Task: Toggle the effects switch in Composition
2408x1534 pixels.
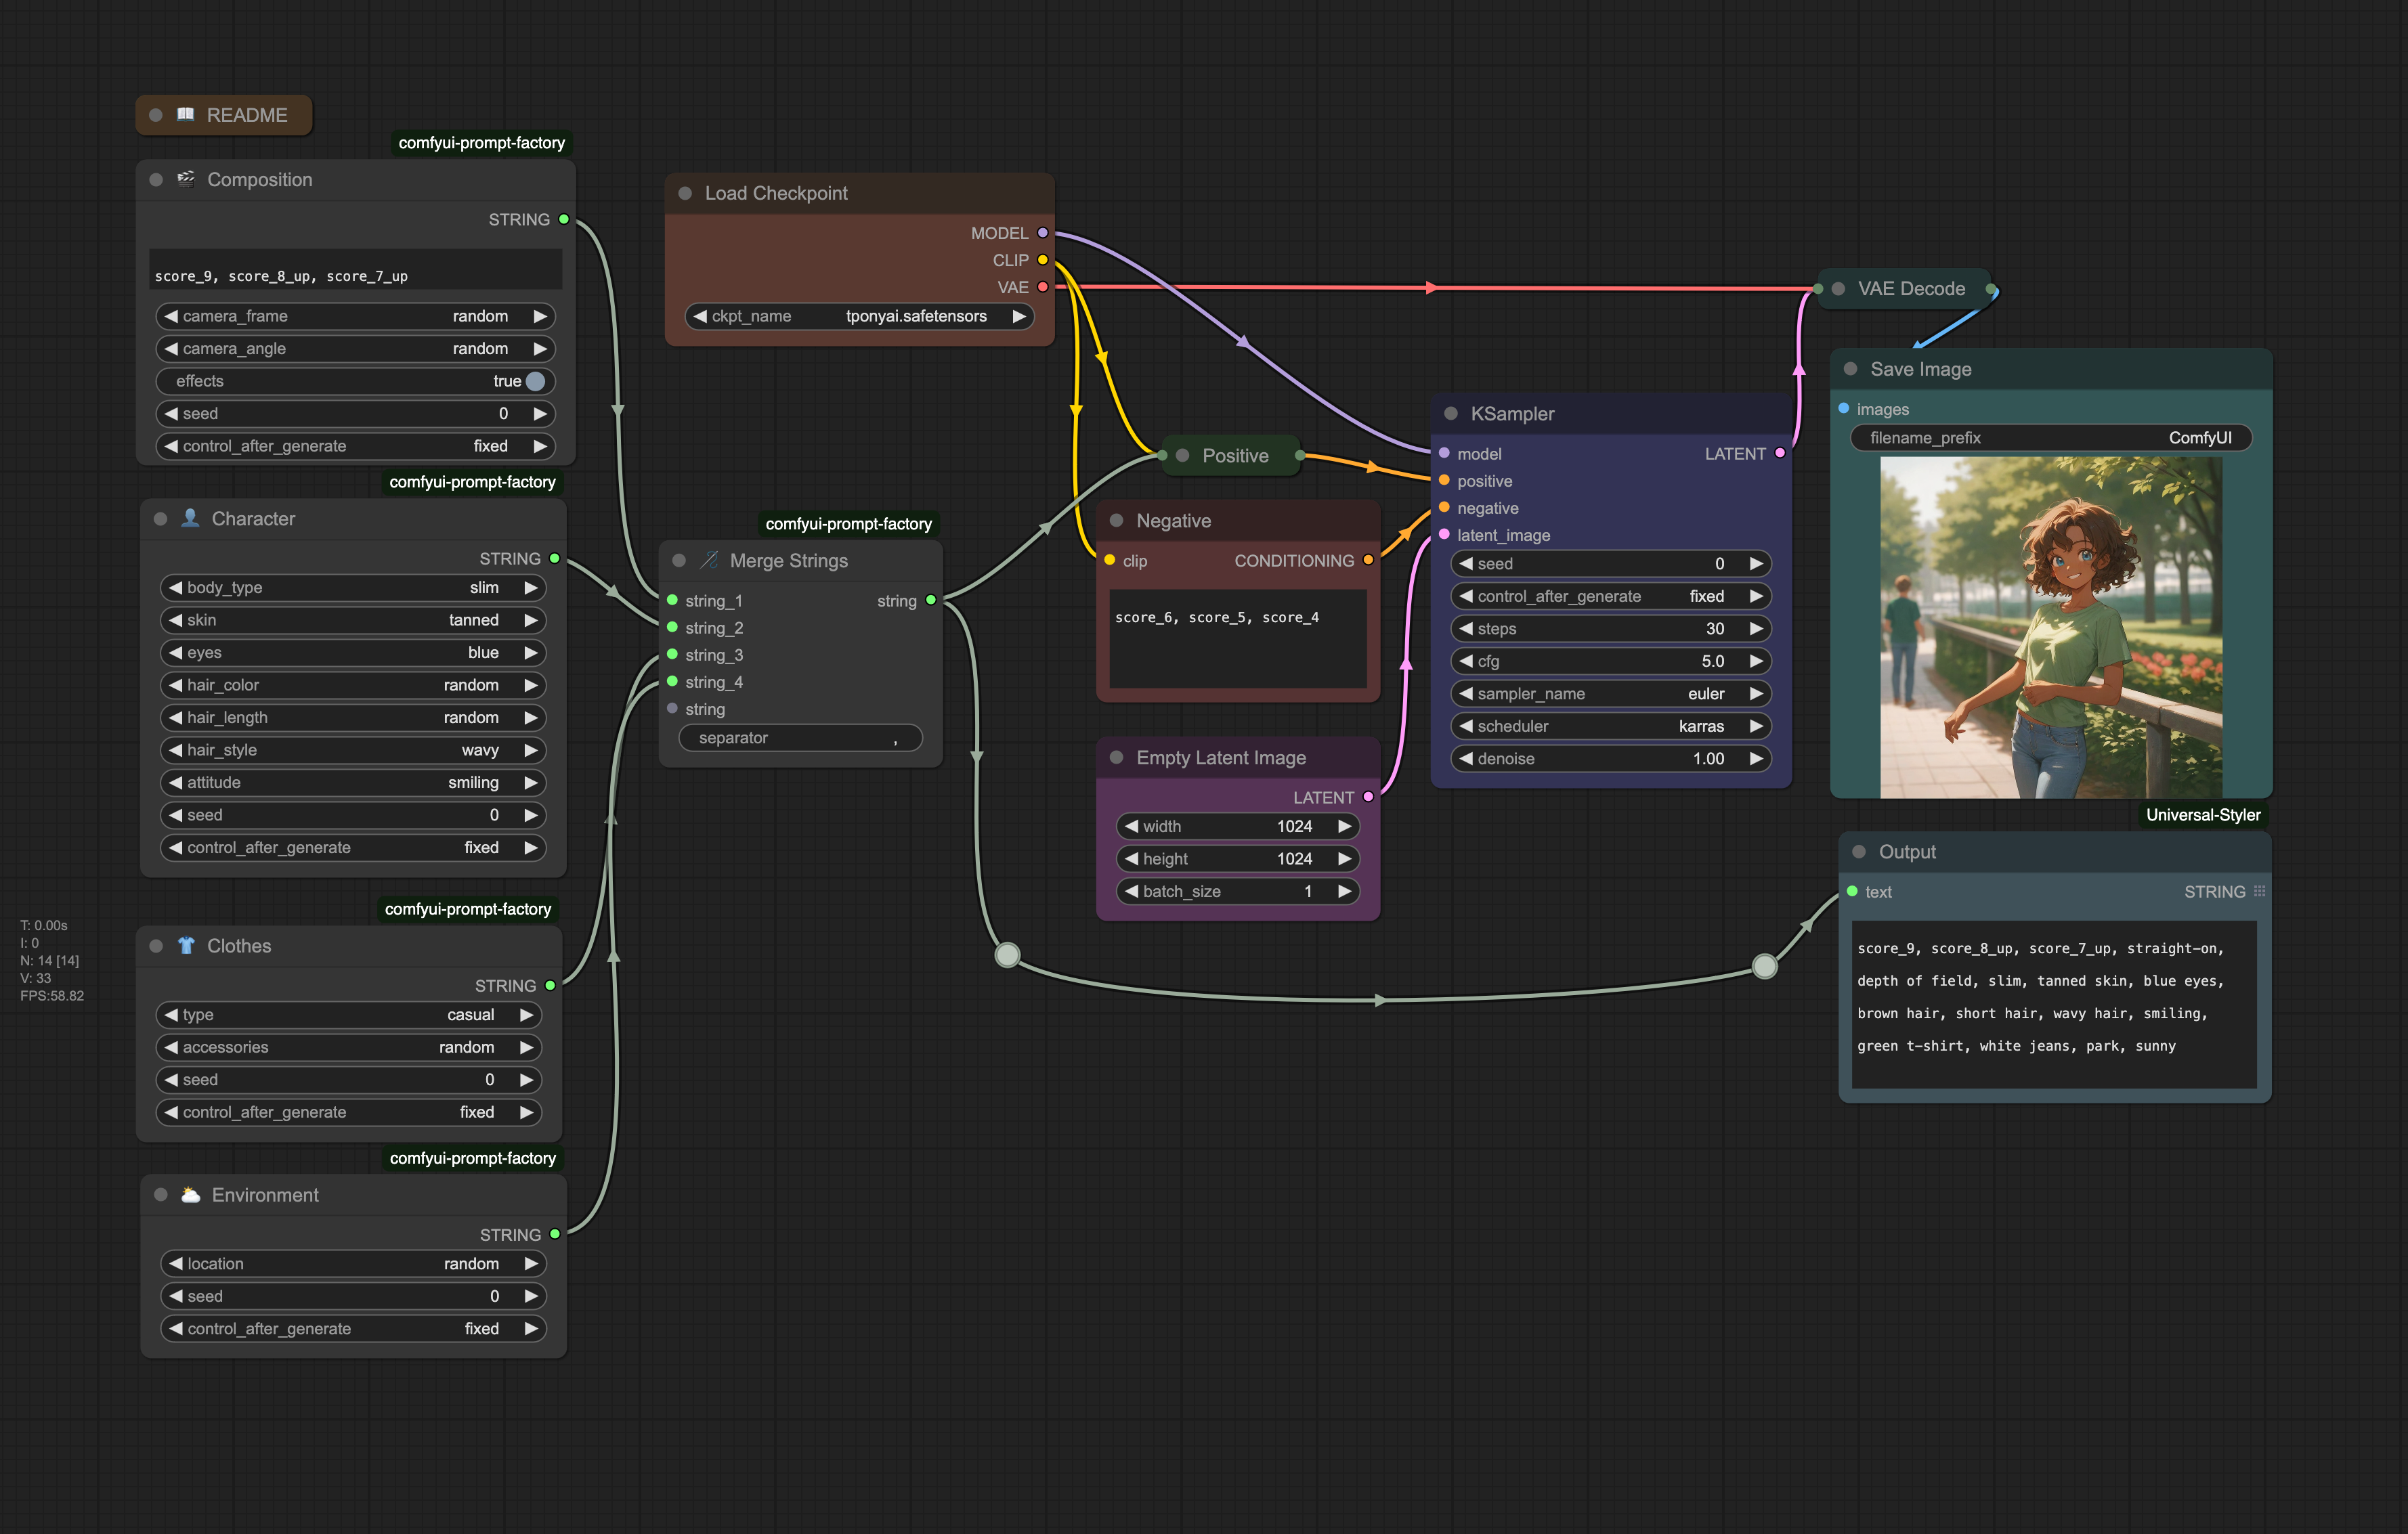Action: 535,381
